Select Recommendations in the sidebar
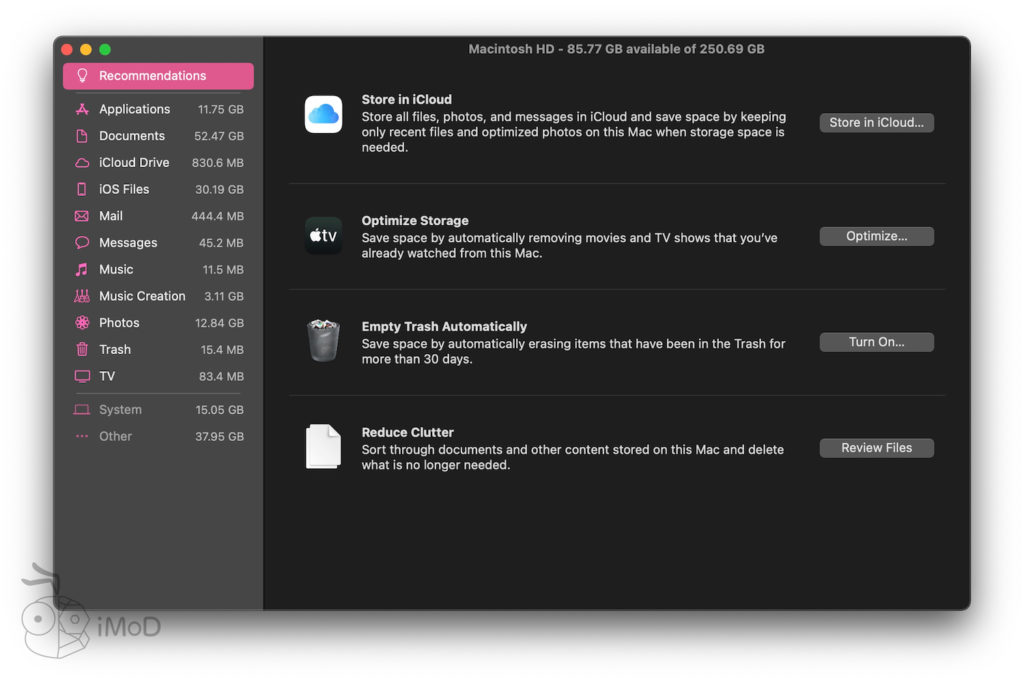The height and width of the screenshot is (681, 1024). pos(158,76)
